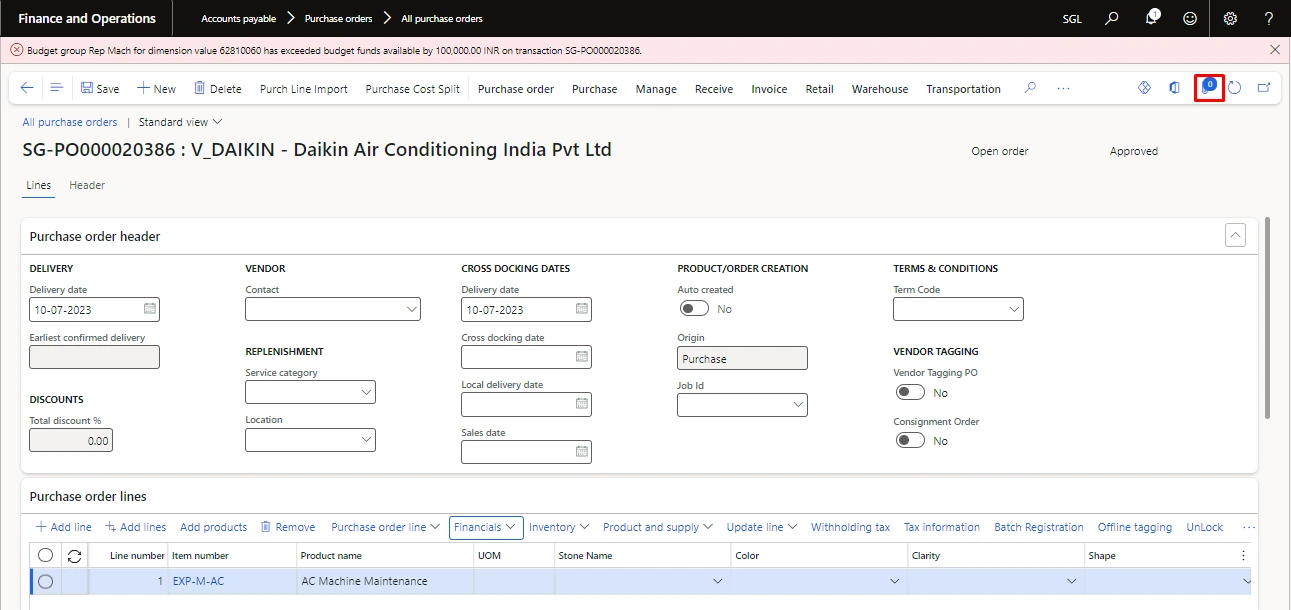Open Stone Name dropdown in line 1

pos(717,581)
